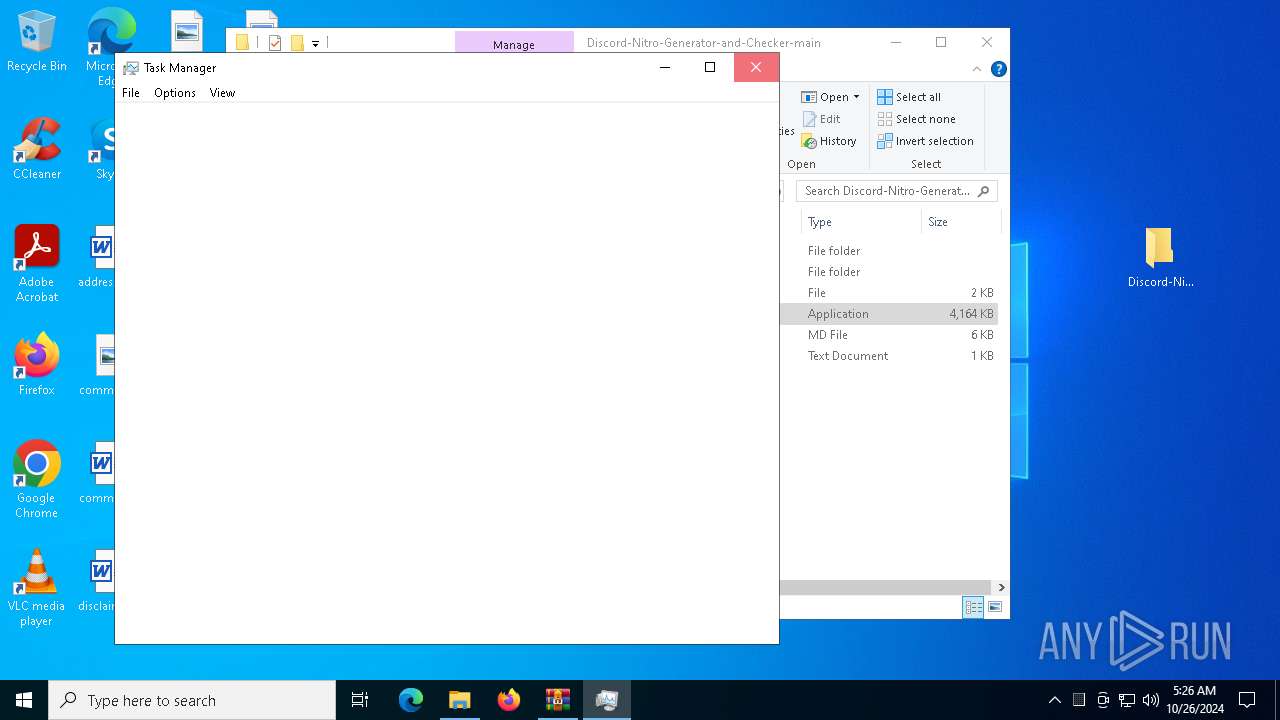The image size is (1280, 720).
Task: Sort files by the Size column header
Action: [x=960, y=222]
